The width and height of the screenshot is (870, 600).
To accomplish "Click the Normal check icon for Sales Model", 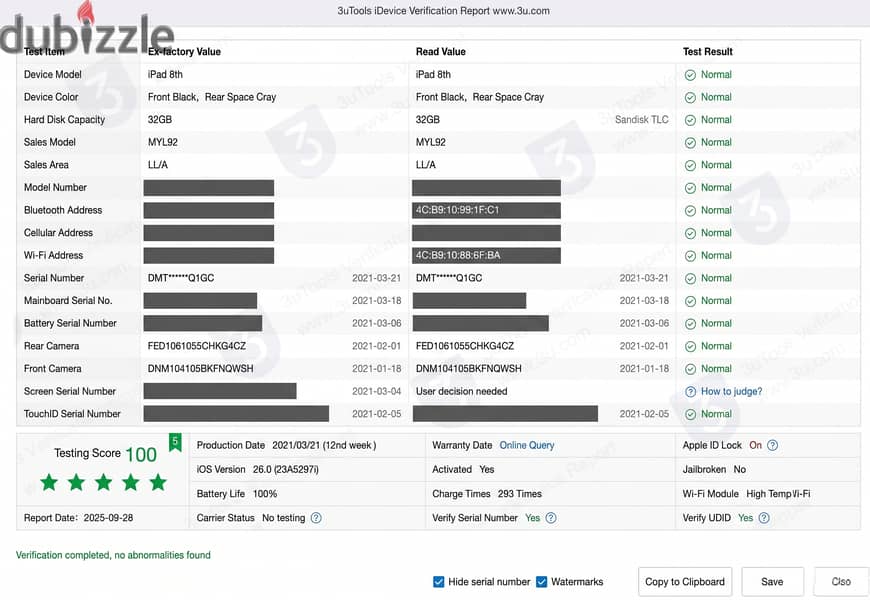I will (x=690, y=143).
